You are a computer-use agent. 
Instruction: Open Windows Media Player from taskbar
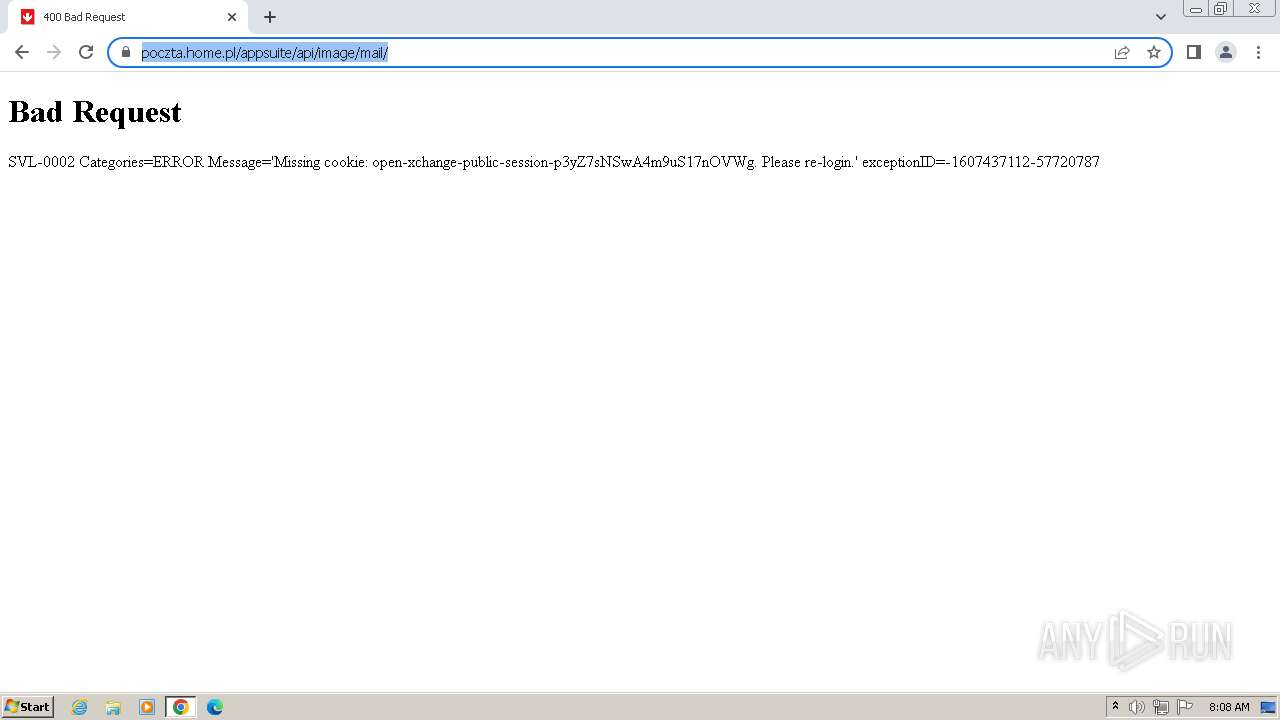[147, 707]
